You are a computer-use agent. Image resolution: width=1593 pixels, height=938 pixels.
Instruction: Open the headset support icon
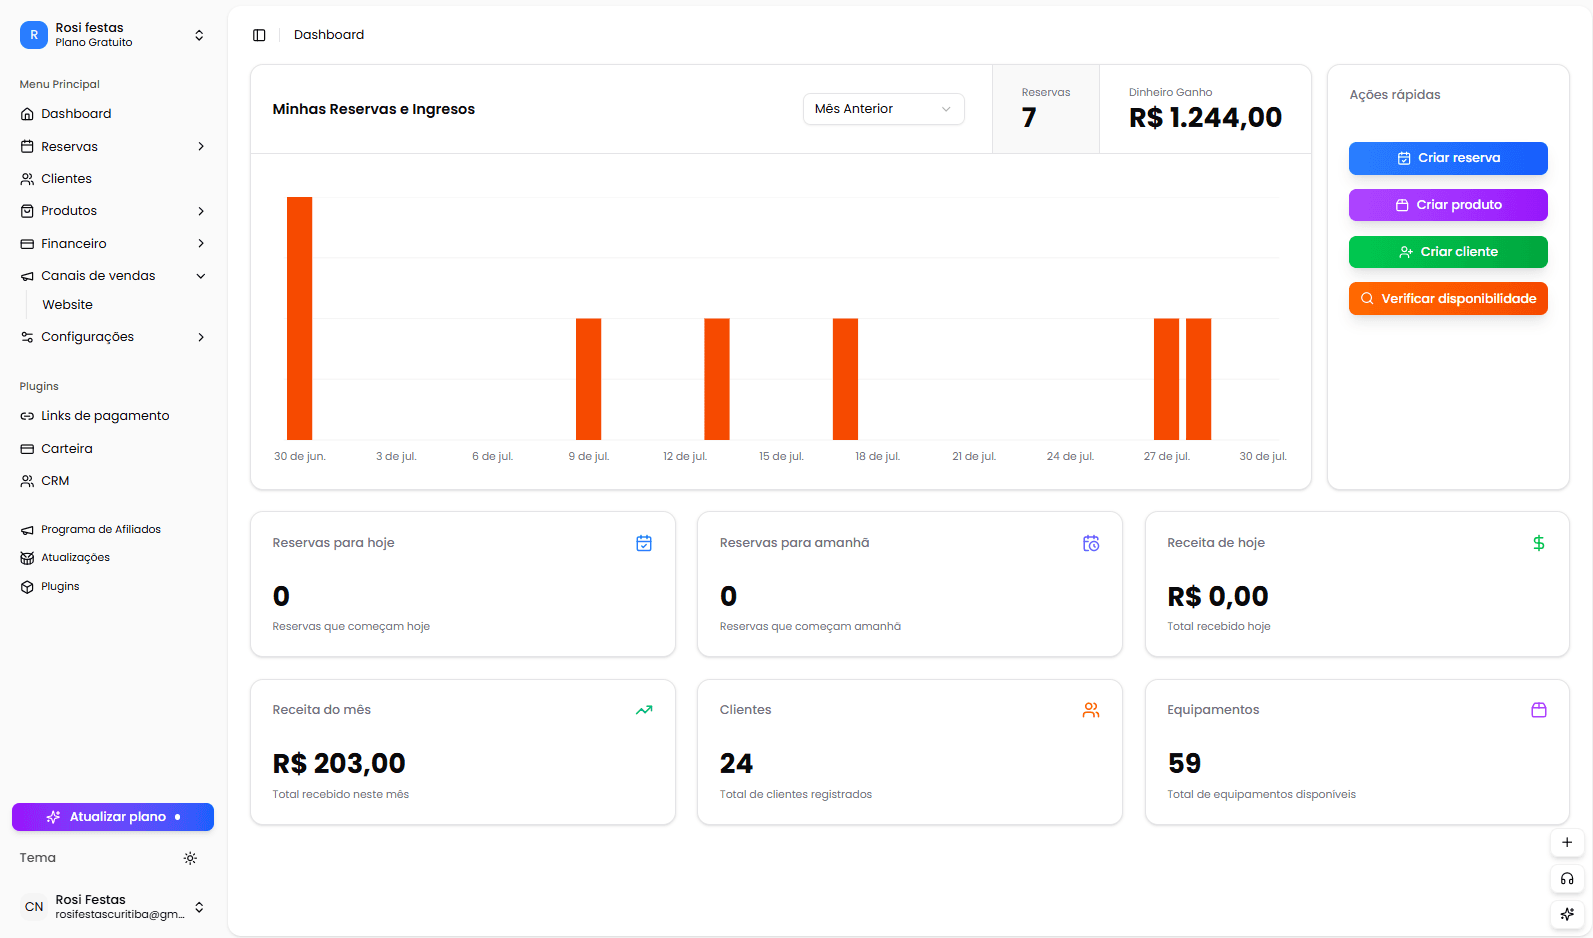pos(1566,879)
